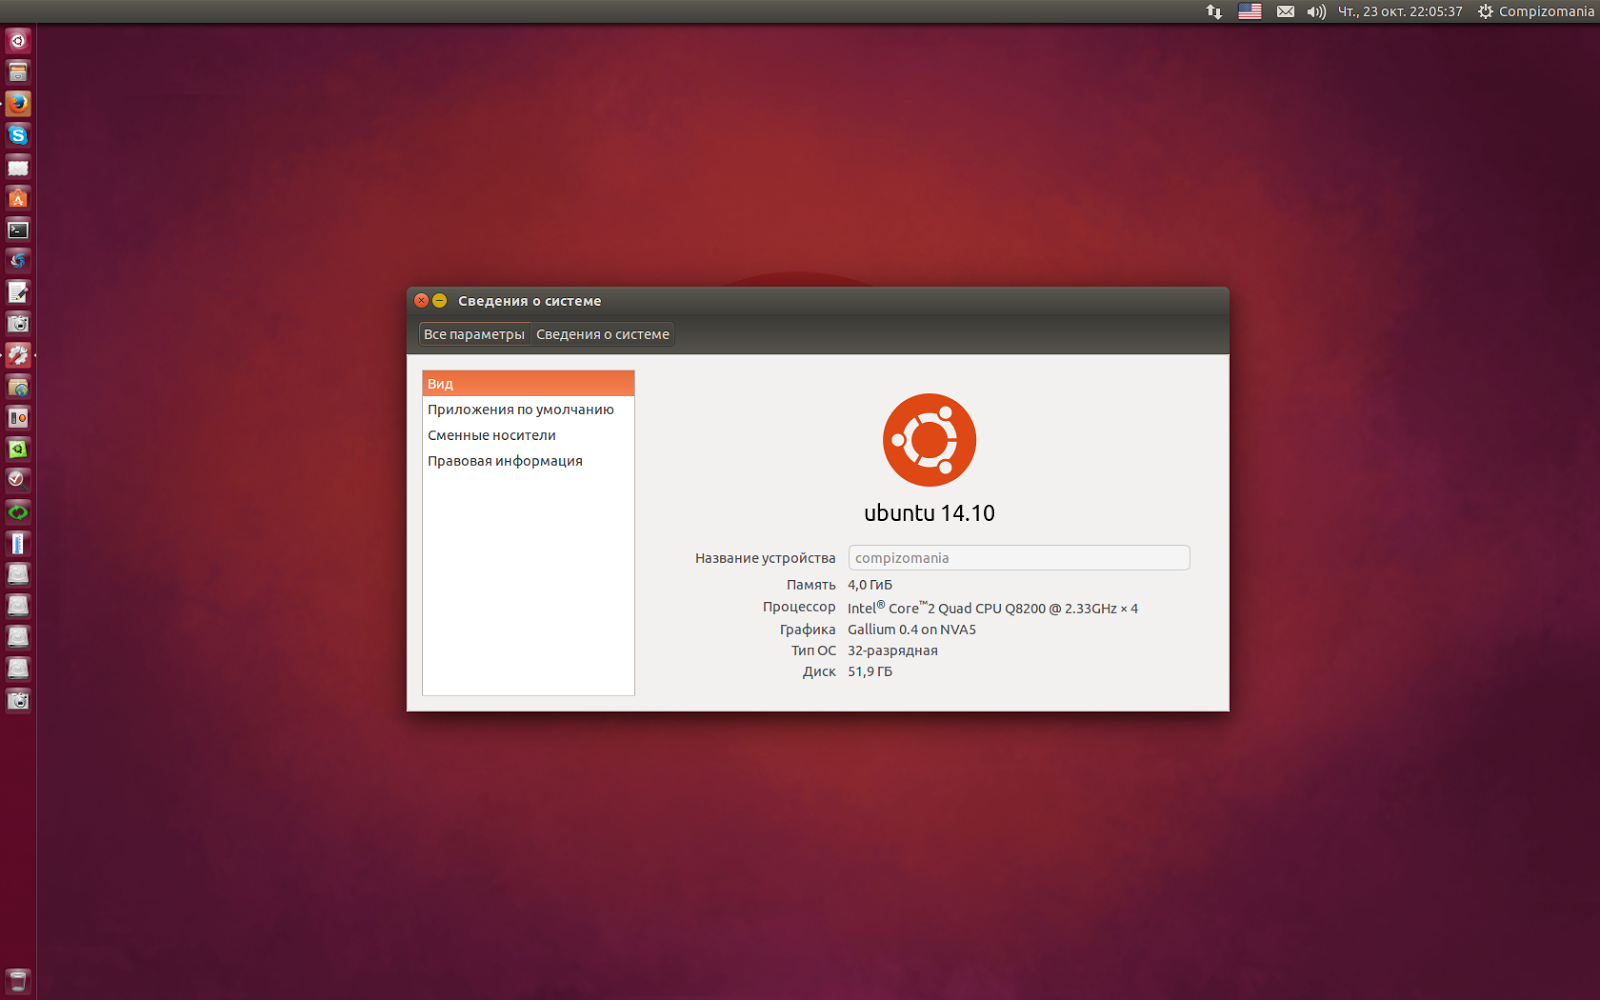Launch the Terminal from the launcher
Viewport: 1600px width, 1000px height.
point(18,230)
